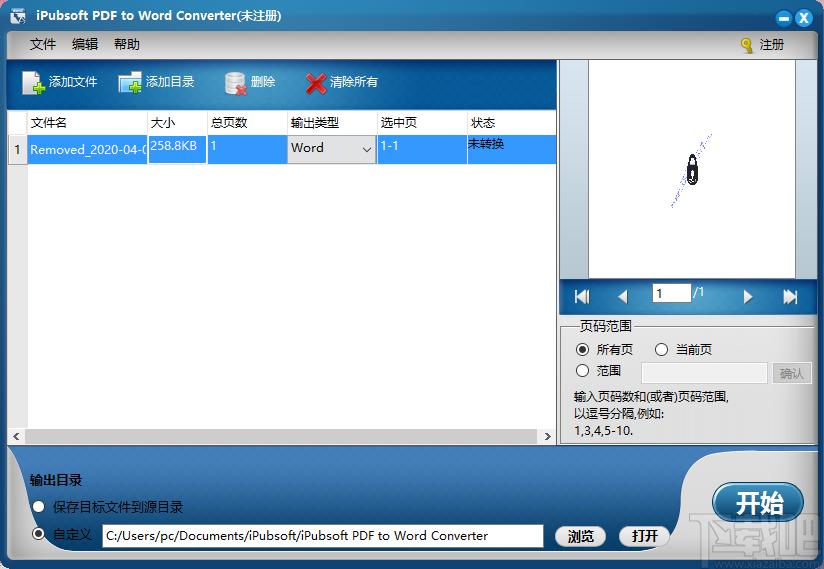Click the Browse (浏览) button

(x=580, y=536)
